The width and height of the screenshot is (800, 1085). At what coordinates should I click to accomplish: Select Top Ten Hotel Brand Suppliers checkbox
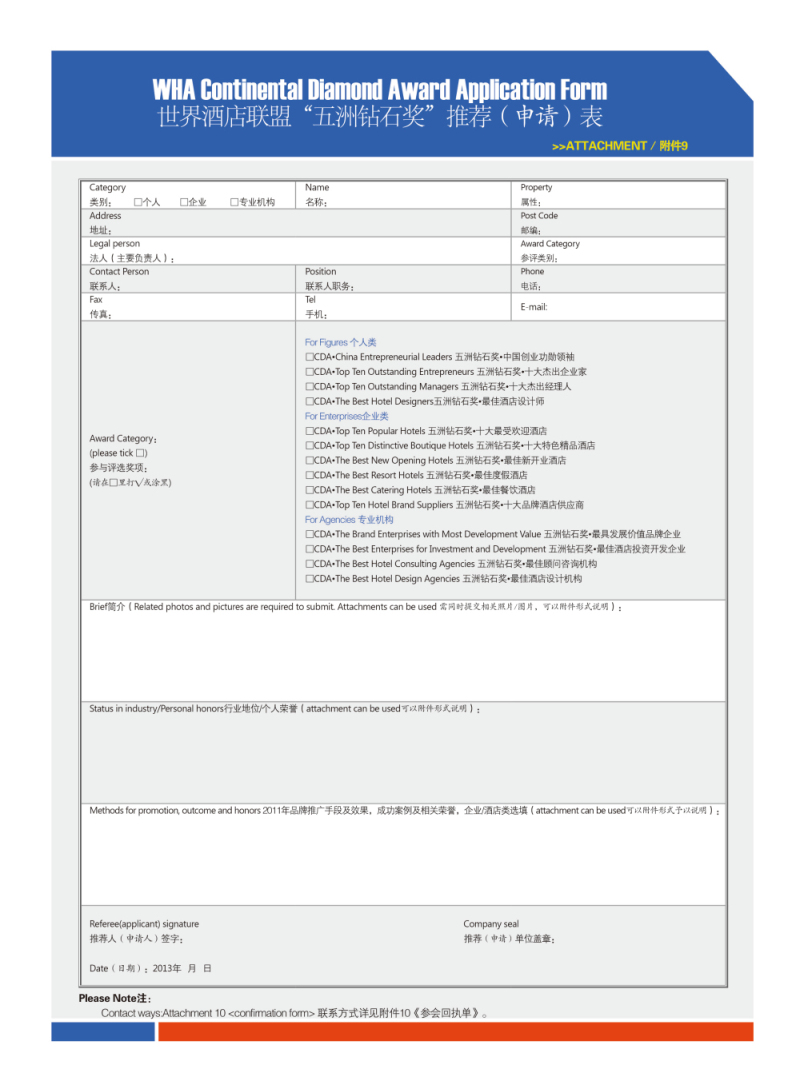(x=310, y=505)
